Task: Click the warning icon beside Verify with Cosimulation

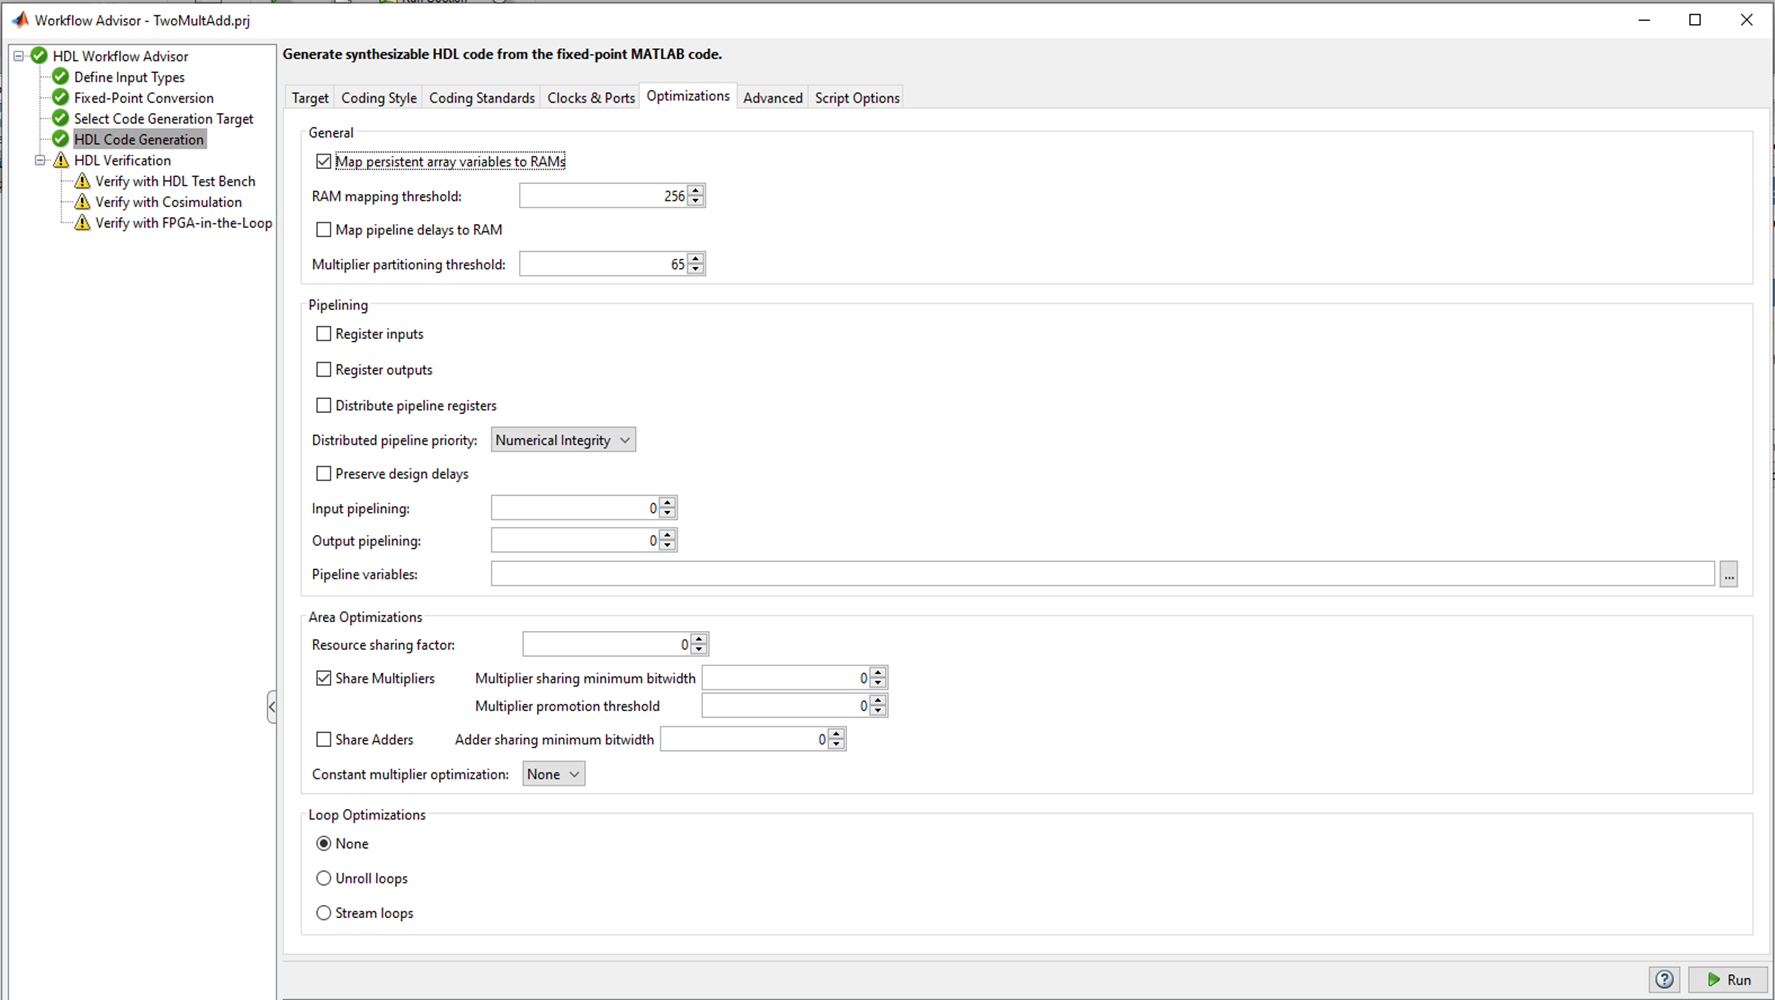Action: (82, 202)
